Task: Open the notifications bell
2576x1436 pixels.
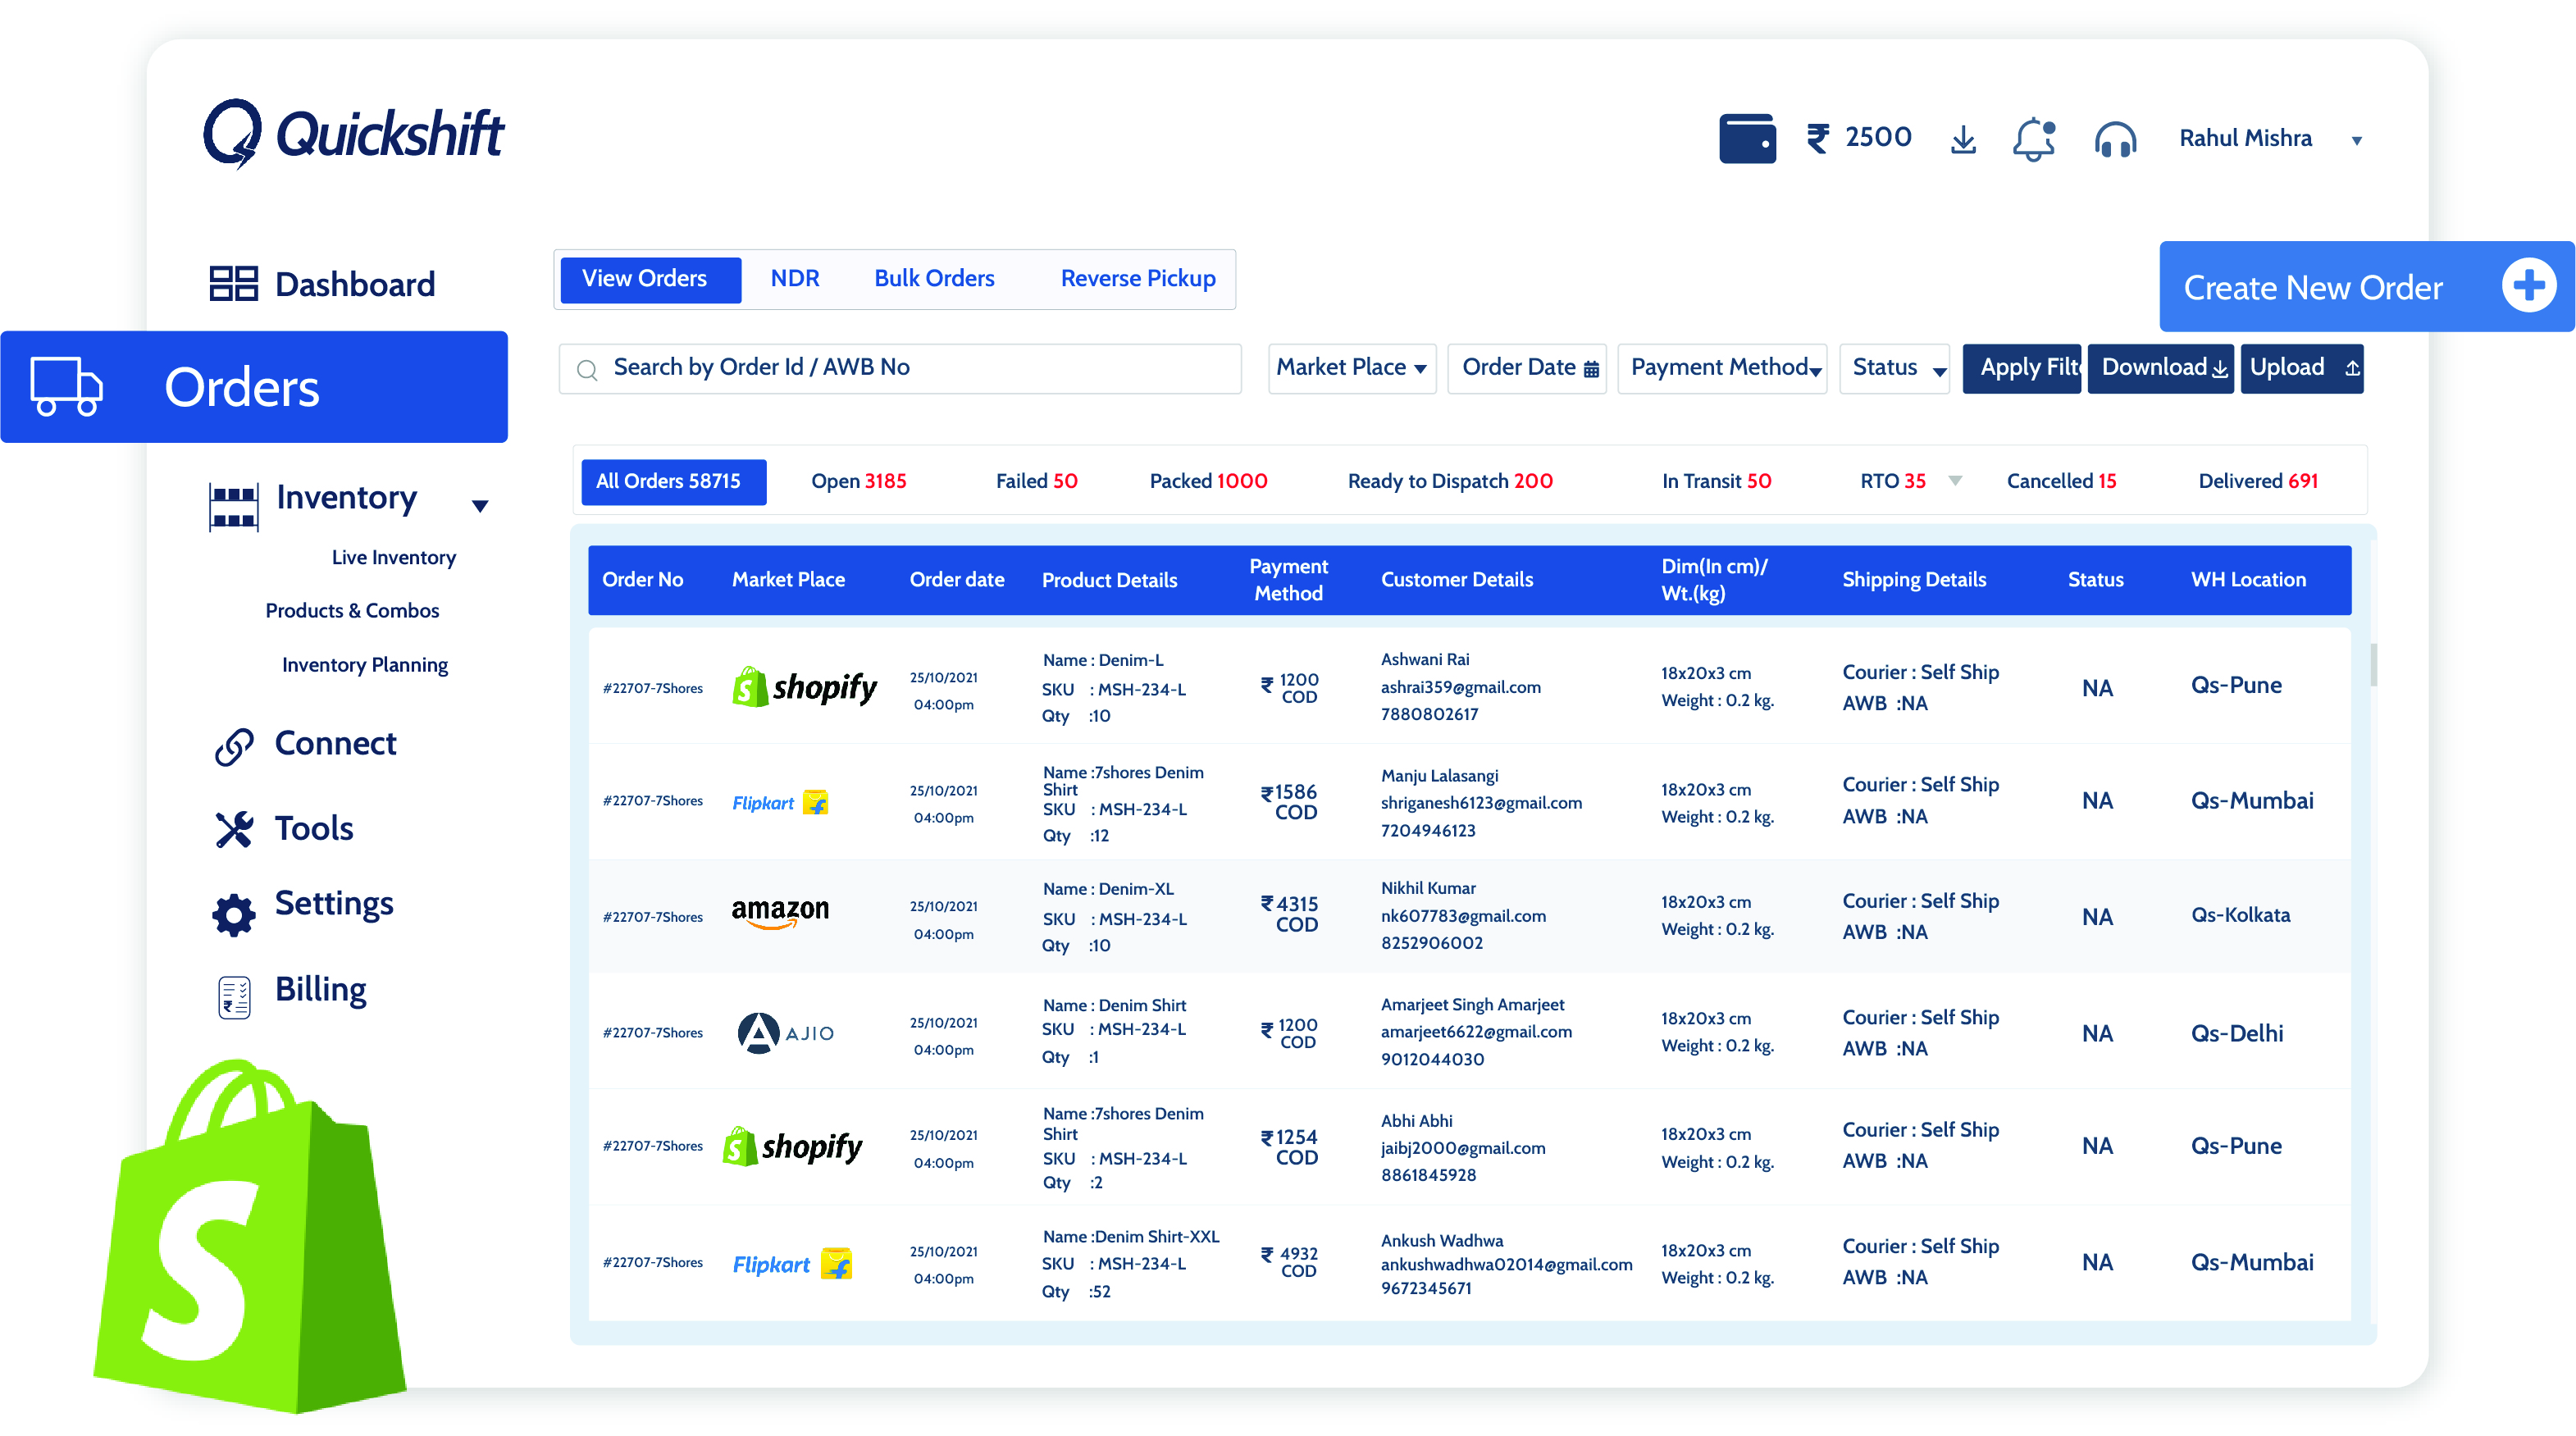Action: [2033, 139]
